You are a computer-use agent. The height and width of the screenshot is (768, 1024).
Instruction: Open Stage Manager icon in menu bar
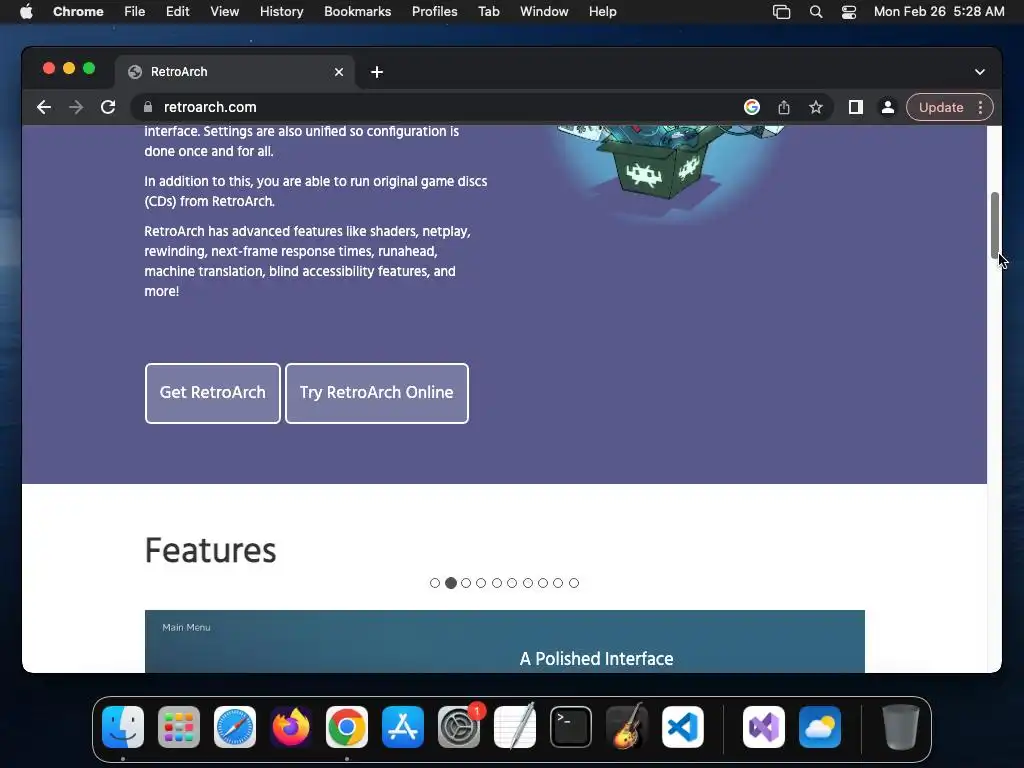pos(781,12)
